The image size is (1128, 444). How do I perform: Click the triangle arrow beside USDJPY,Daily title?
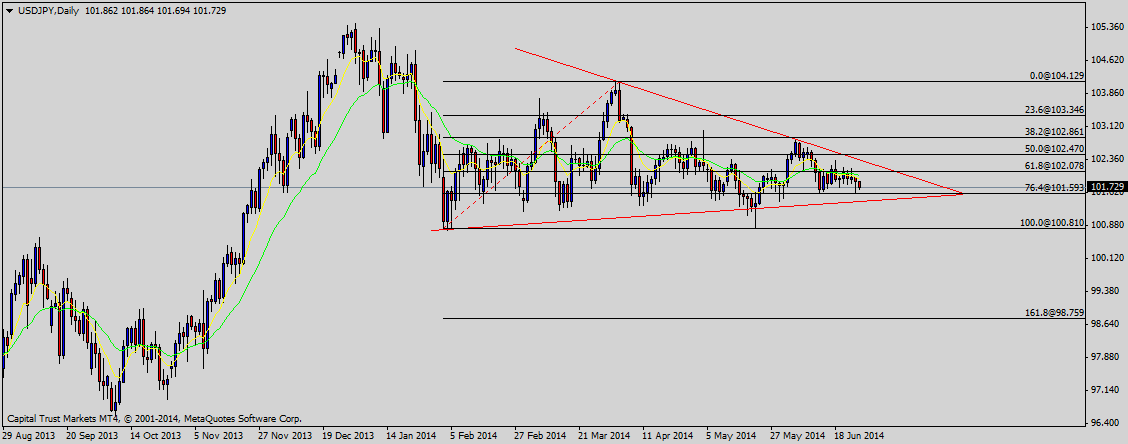[x=10, y=9]
